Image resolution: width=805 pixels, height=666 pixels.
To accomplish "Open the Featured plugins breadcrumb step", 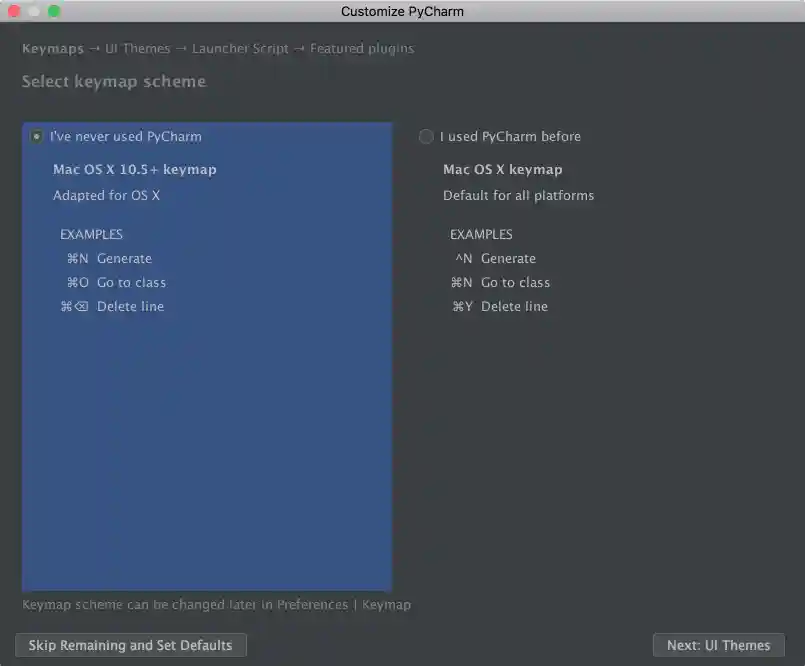I will (361, 48).
